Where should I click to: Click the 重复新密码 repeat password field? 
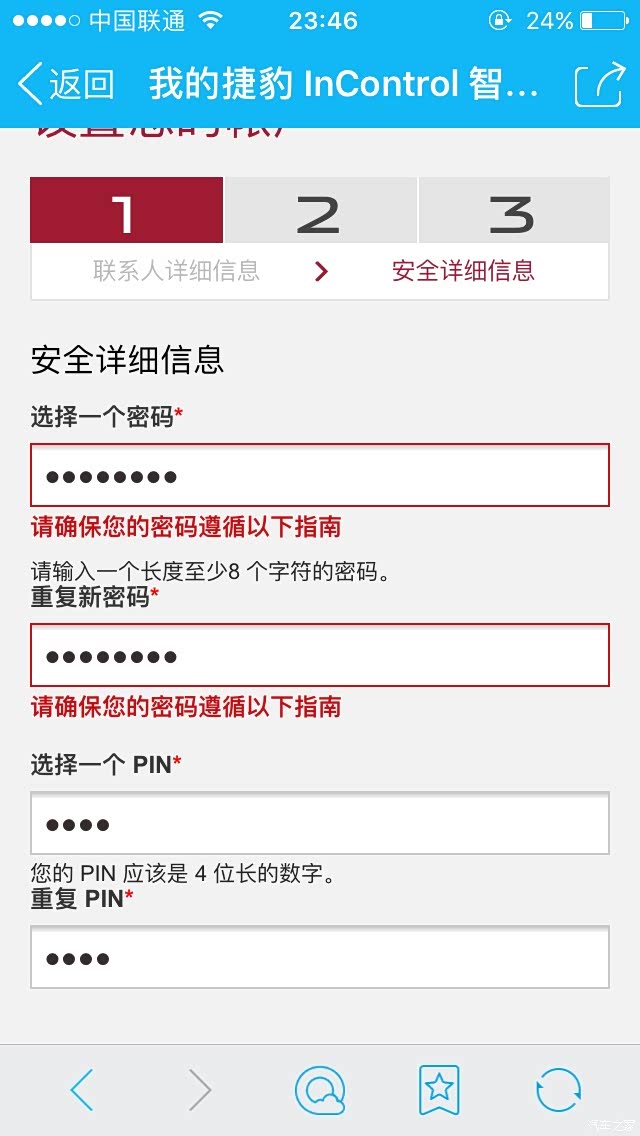click(x=320, y=655)
